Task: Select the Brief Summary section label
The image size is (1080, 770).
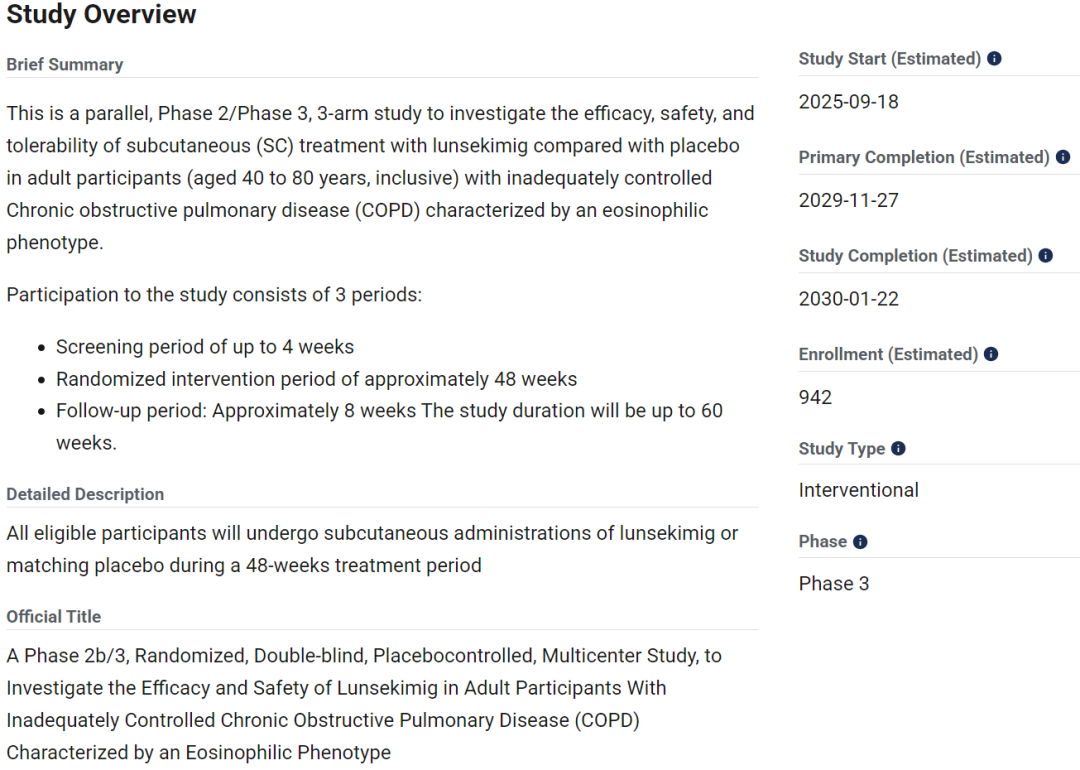Action: (x=65, y=65)
